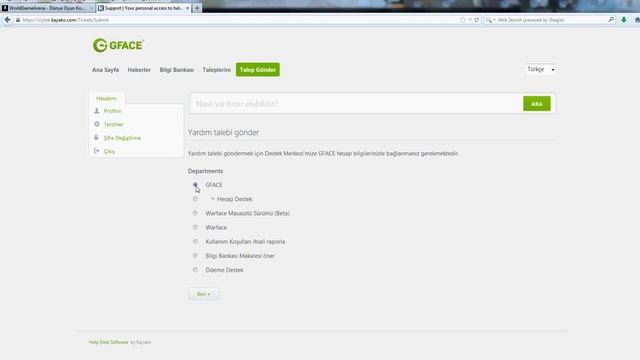Click the lock icon in address bar

[18, 20]
